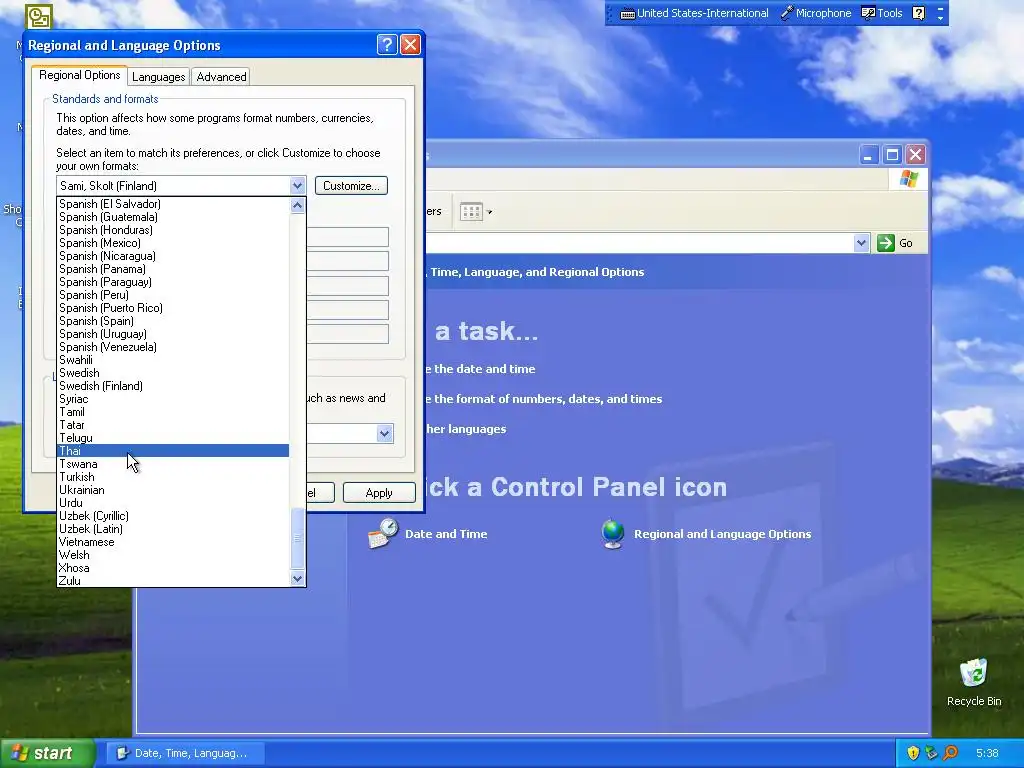Choose Telugu in the list
Screen dimensions: 1024x768
click(173, 438)
